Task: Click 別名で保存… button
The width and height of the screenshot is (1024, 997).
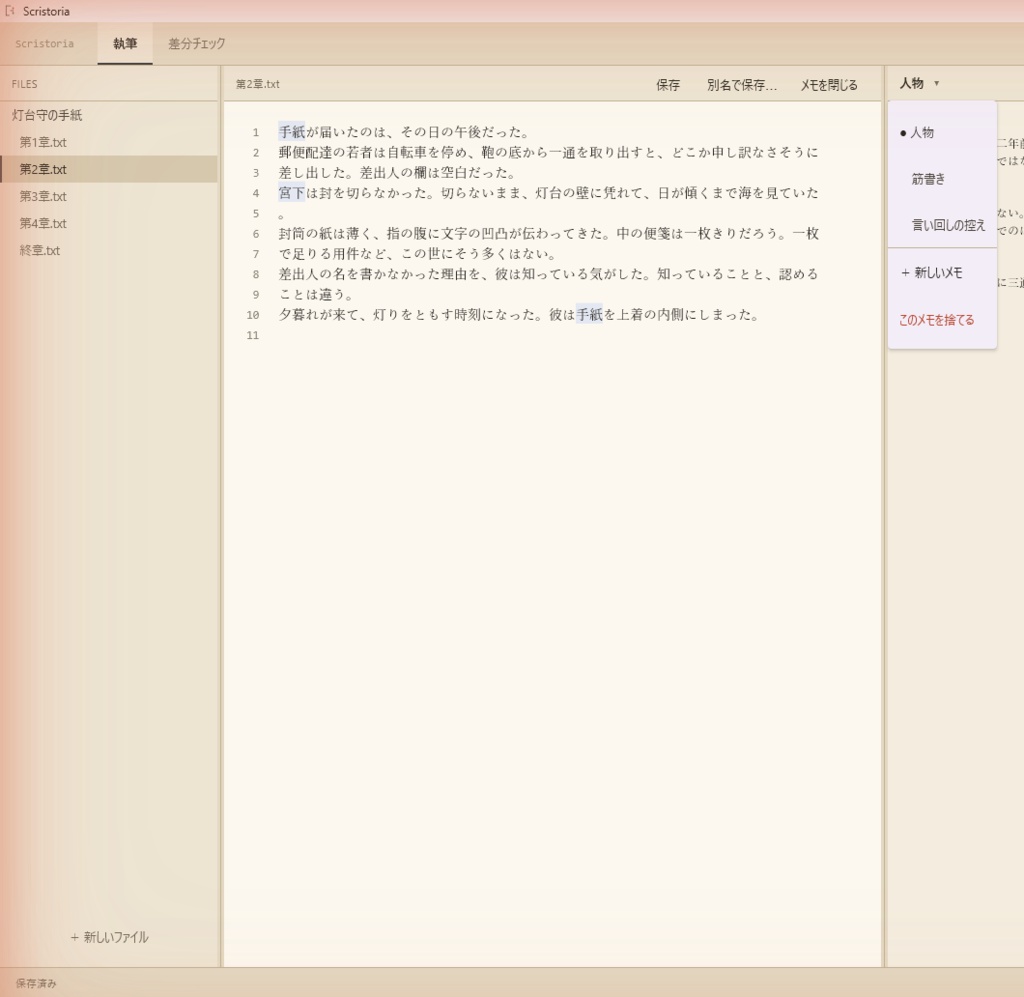Action: coord(741,85)
